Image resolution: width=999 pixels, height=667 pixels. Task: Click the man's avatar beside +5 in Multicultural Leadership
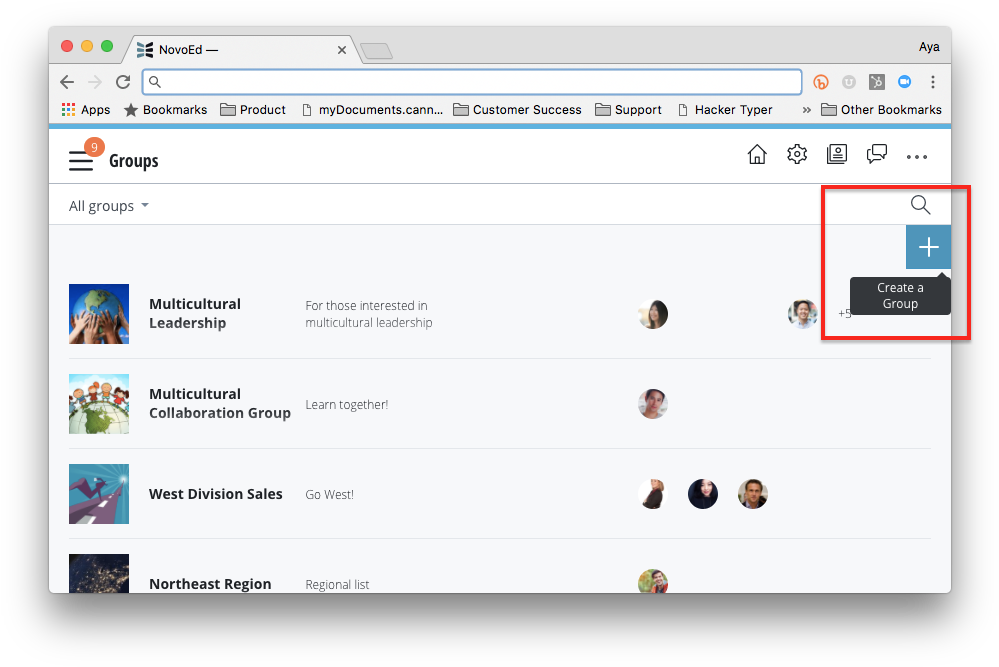click(803, 314)
